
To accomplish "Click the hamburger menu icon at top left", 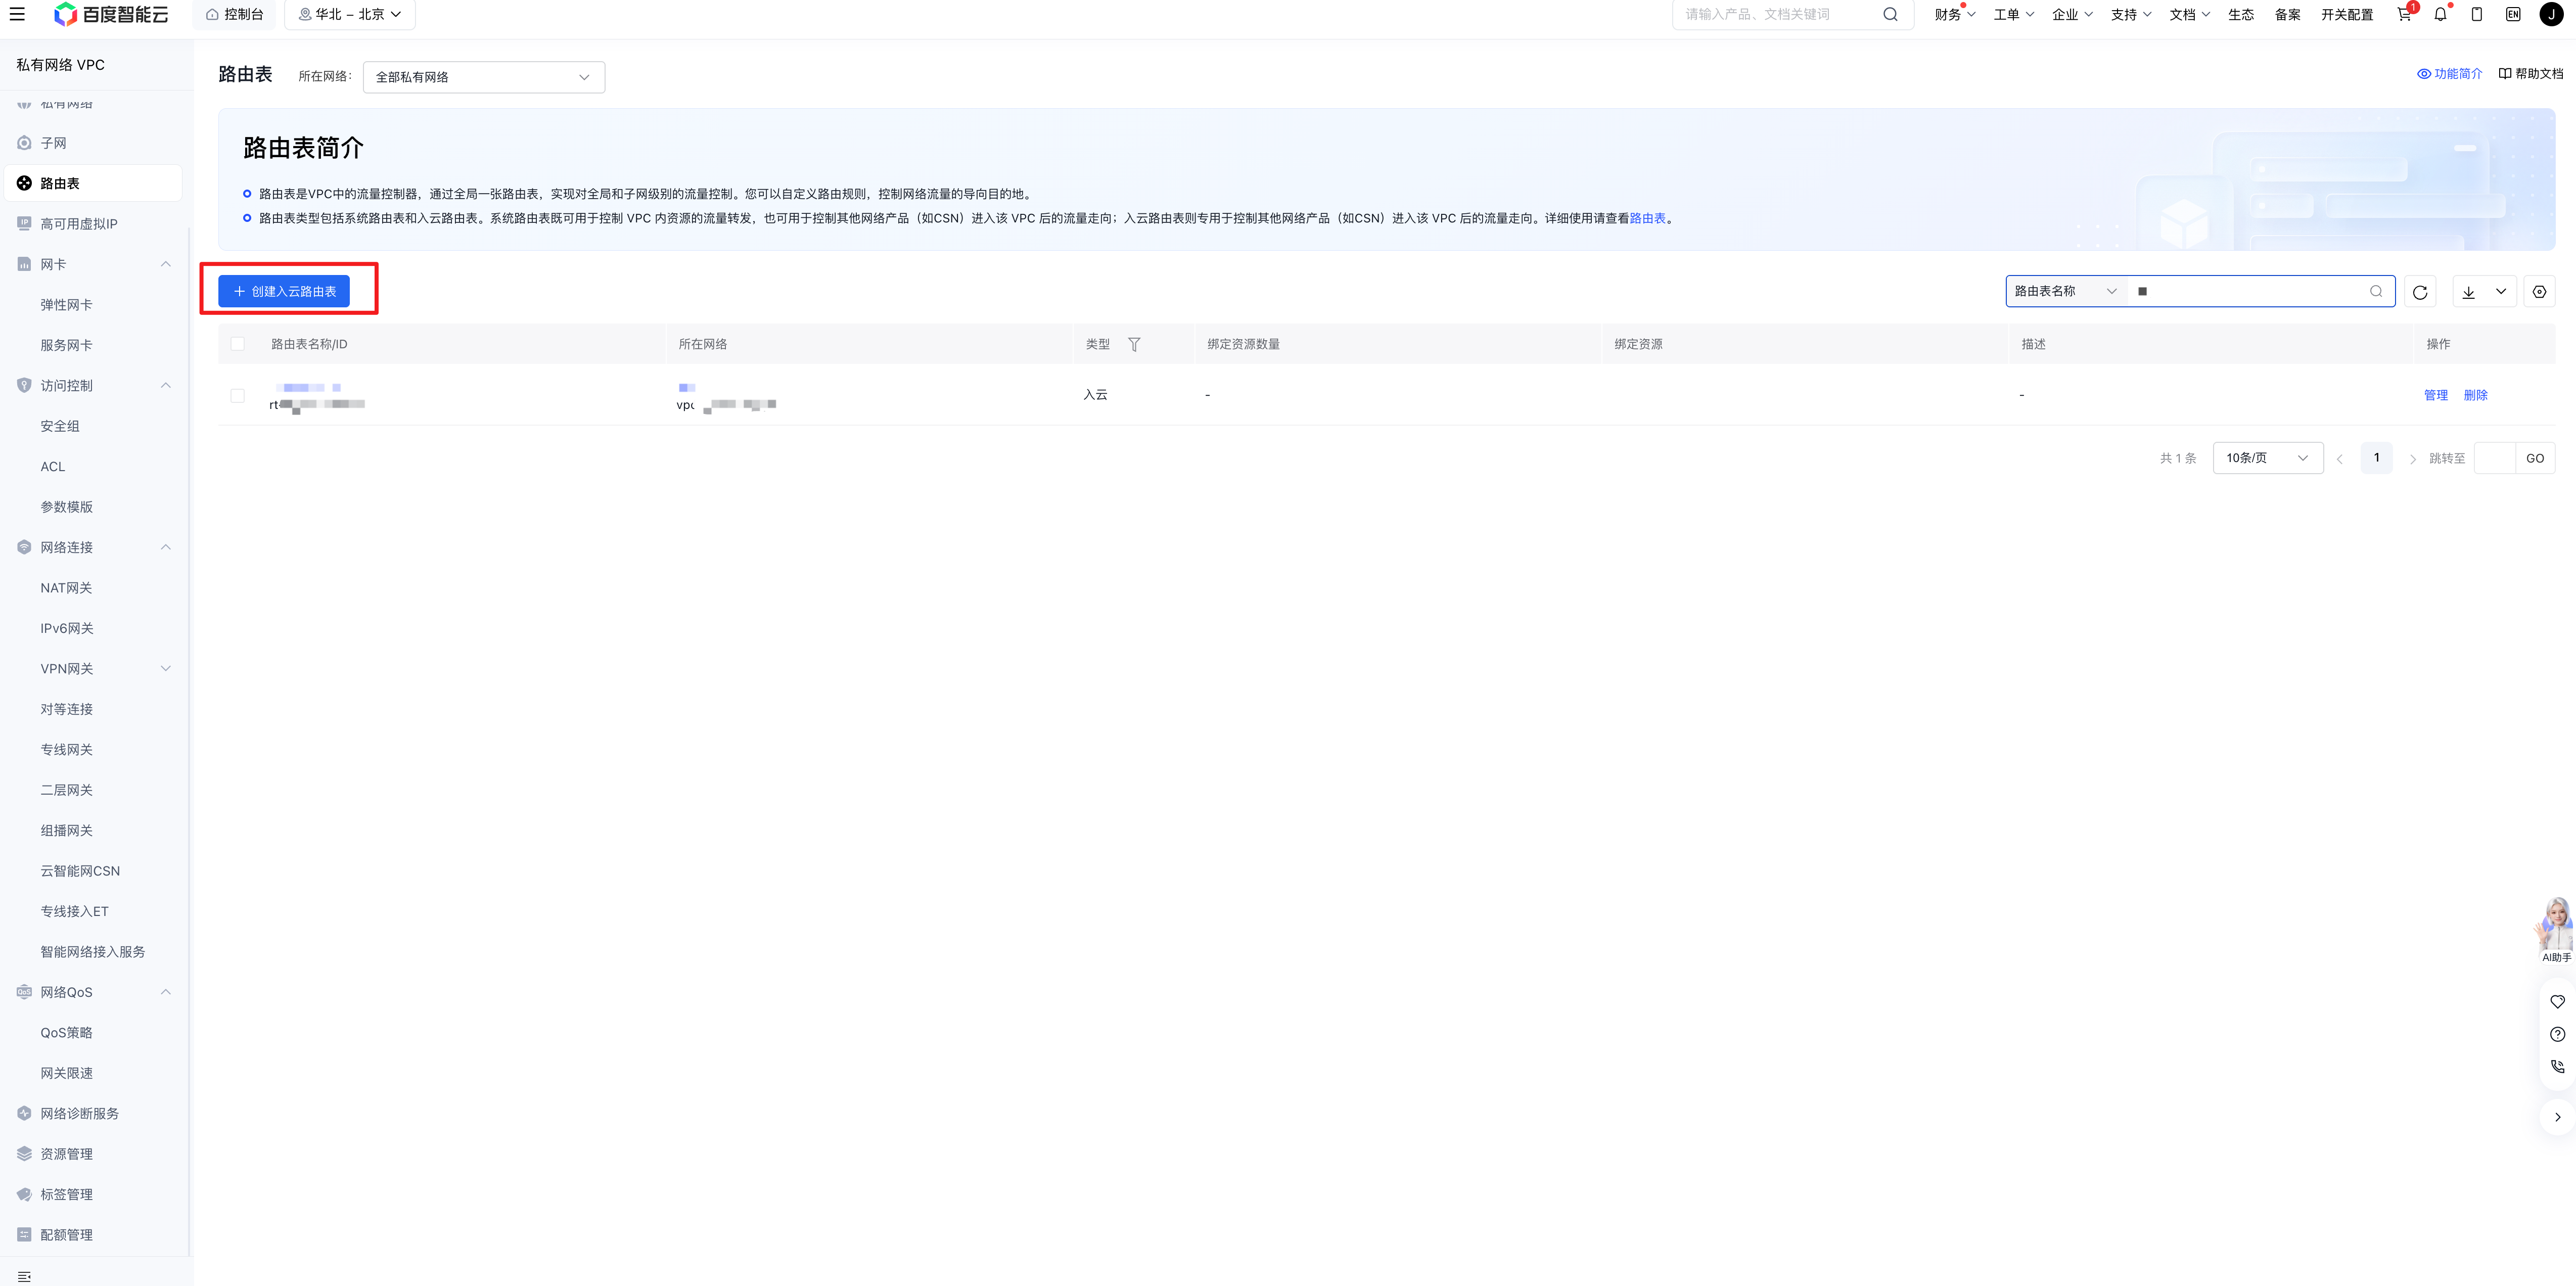I will [17, 14].
